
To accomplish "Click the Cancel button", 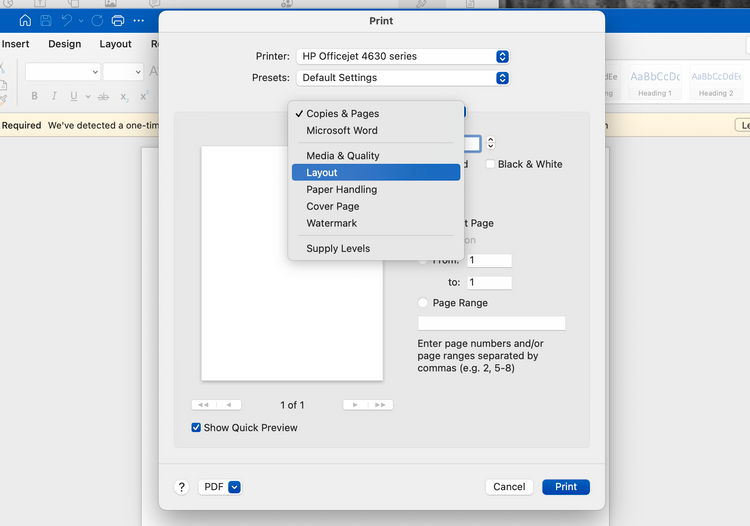I will [509, 487].
